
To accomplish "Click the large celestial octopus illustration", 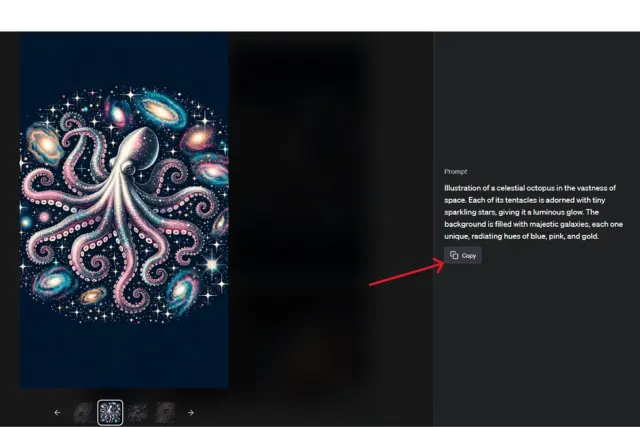I will 124,210.
